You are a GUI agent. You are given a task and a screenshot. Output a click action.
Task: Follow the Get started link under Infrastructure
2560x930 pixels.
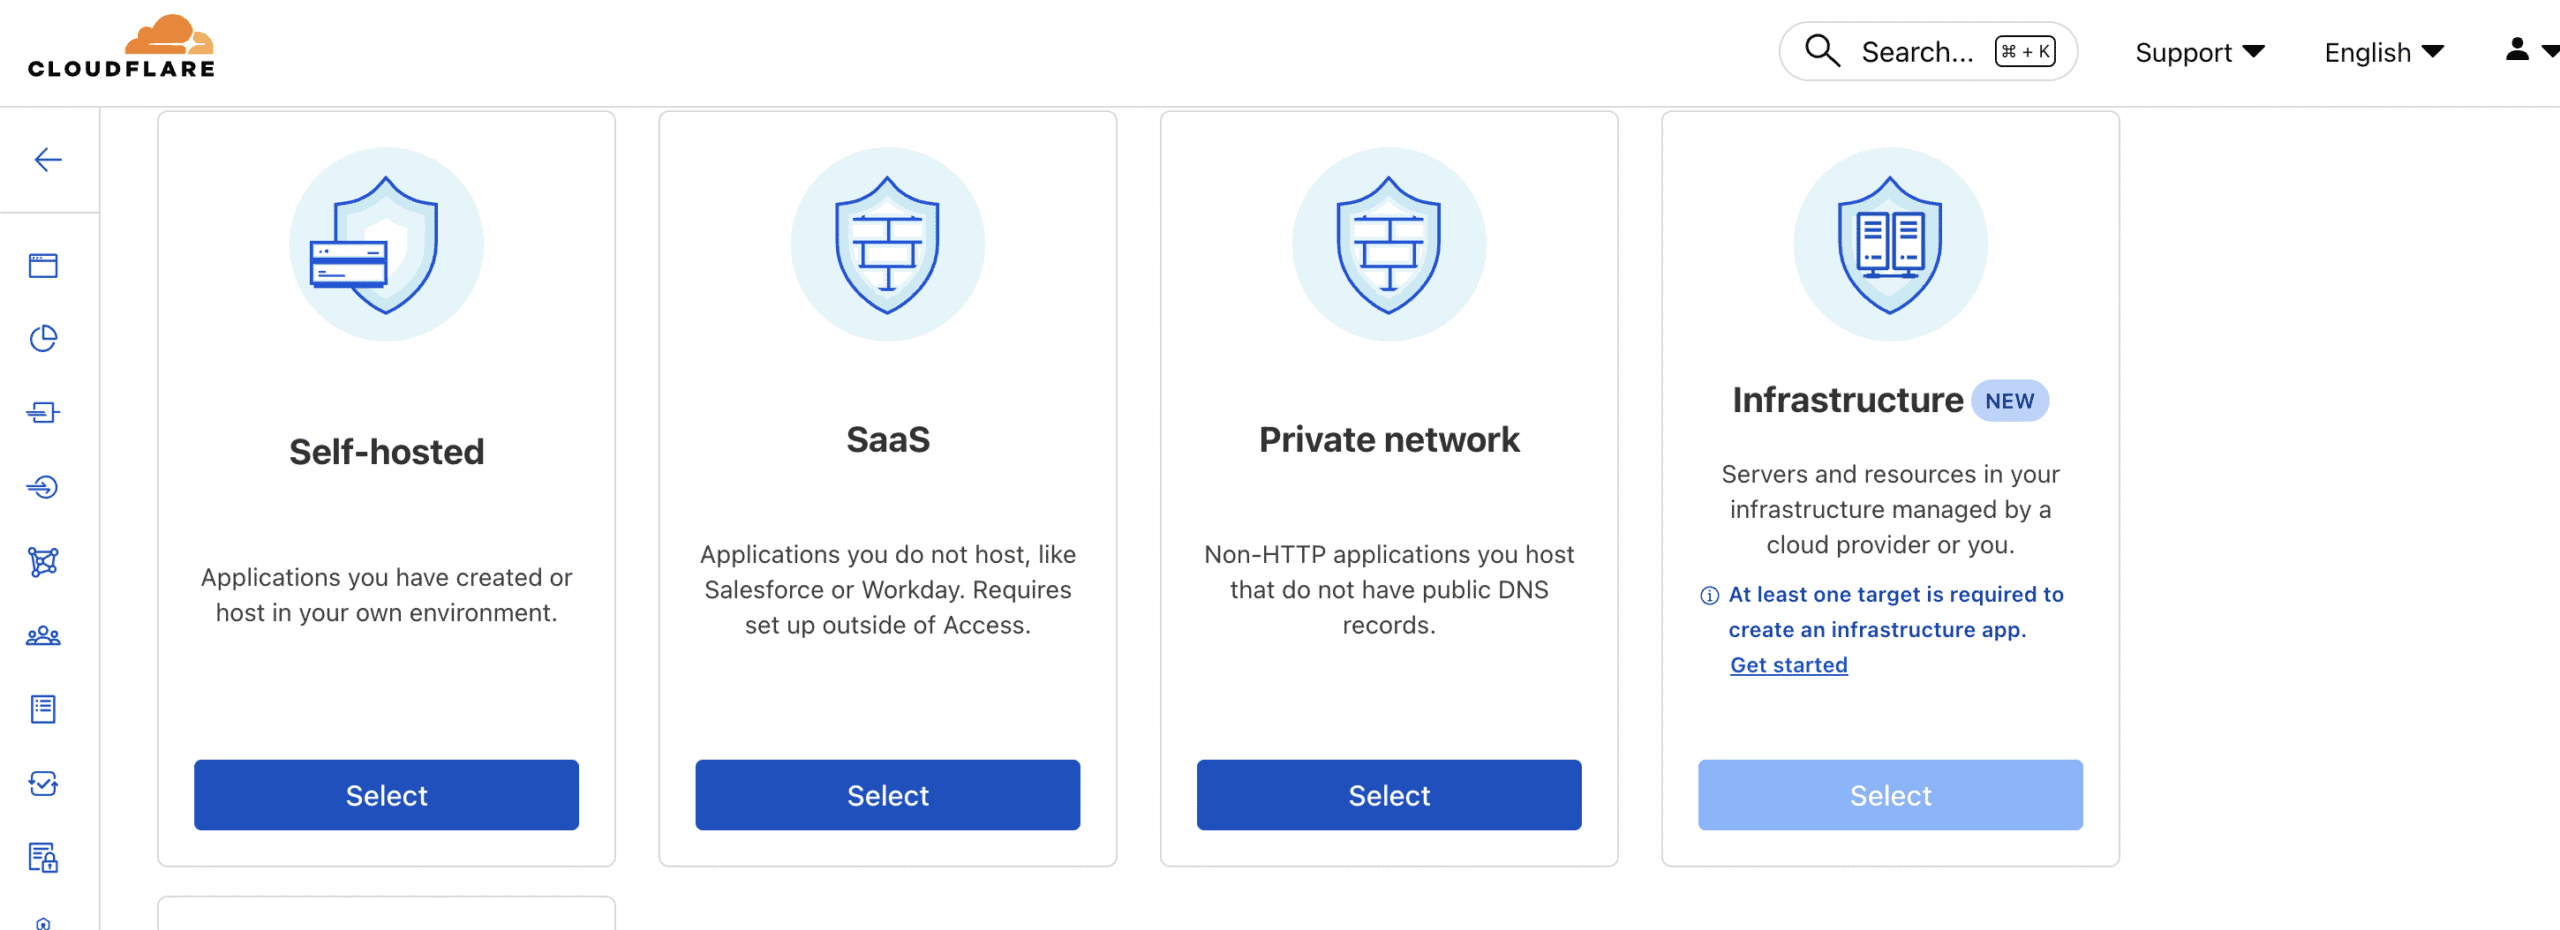coord(1788,664)
